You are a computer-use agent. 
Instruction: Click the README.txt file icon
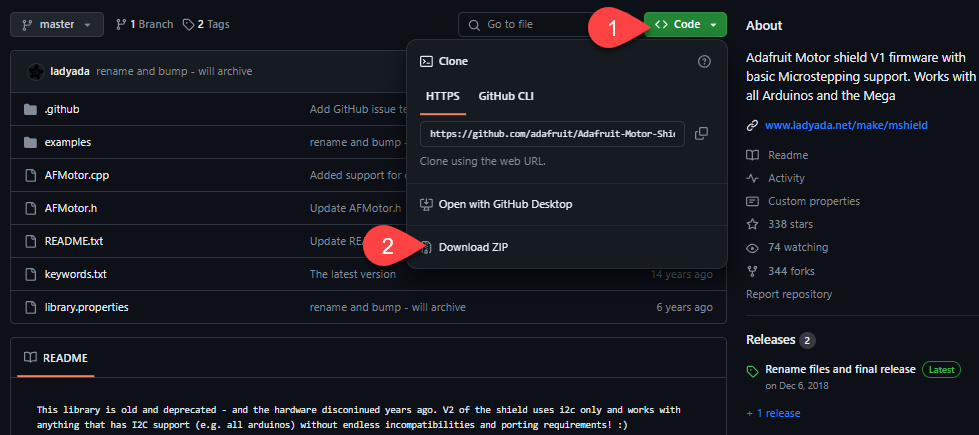pos(30,241)
